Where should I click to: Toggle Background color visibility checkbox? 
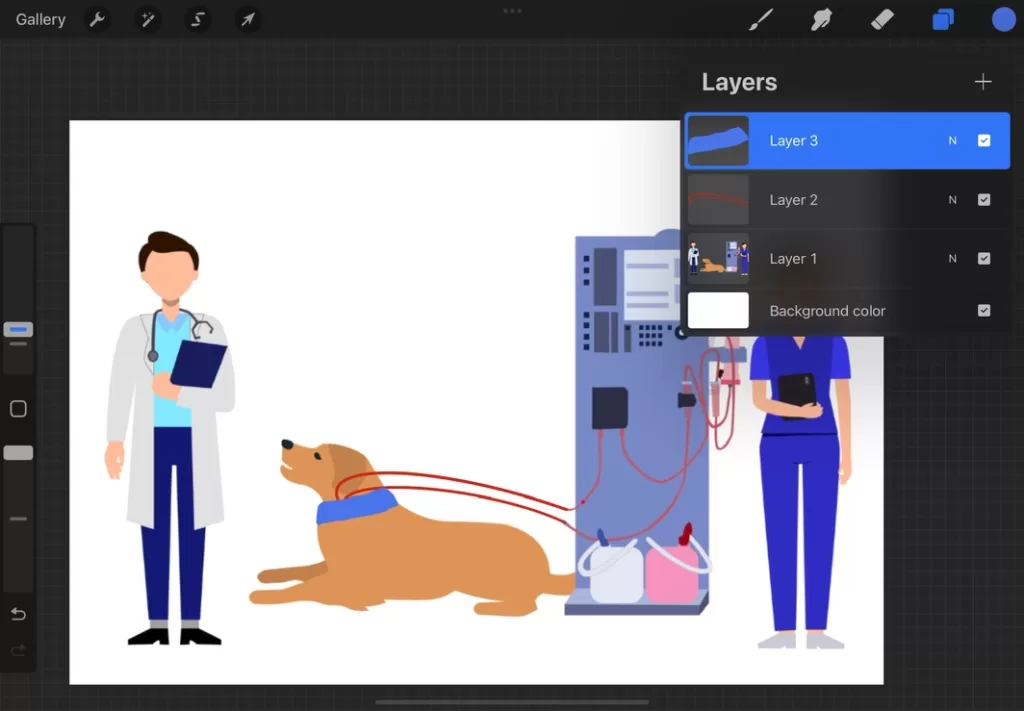tap(984, 311)
